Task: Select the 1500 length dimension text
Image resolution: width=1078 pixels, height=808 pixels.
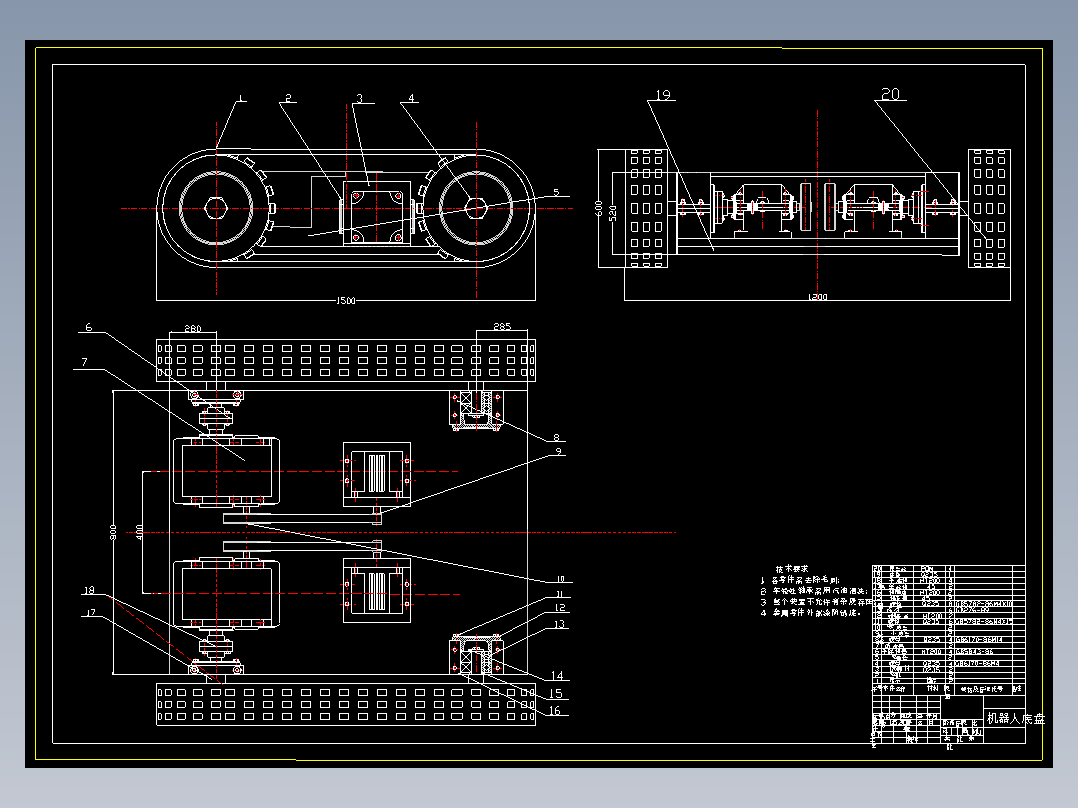Action: click(x=346, y=300)
